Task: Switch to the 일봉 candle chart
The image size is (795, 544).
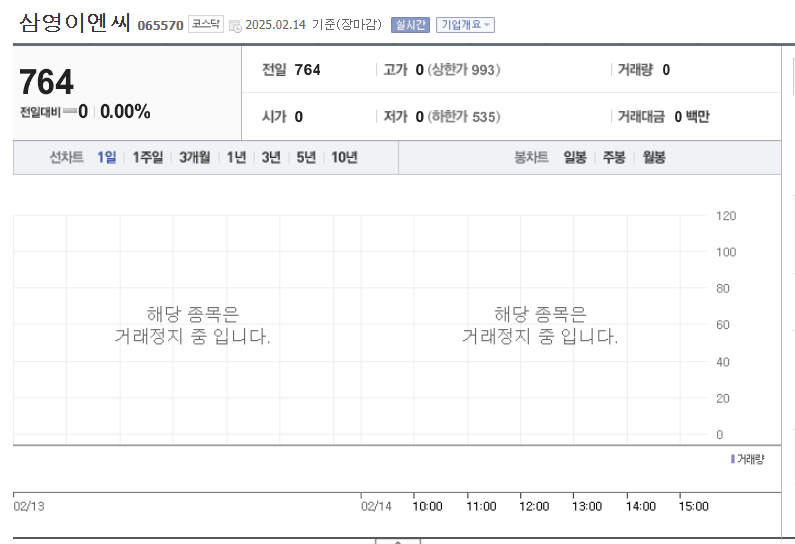Action: [x=575, y=157]
